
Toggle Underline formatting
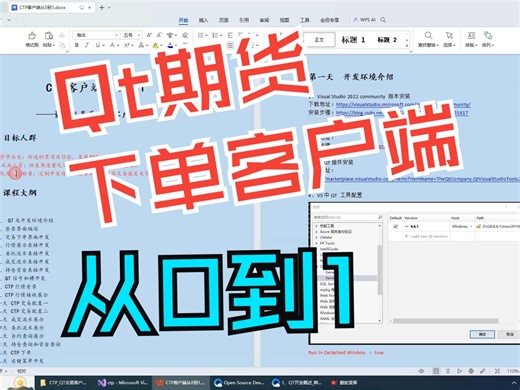98,45
